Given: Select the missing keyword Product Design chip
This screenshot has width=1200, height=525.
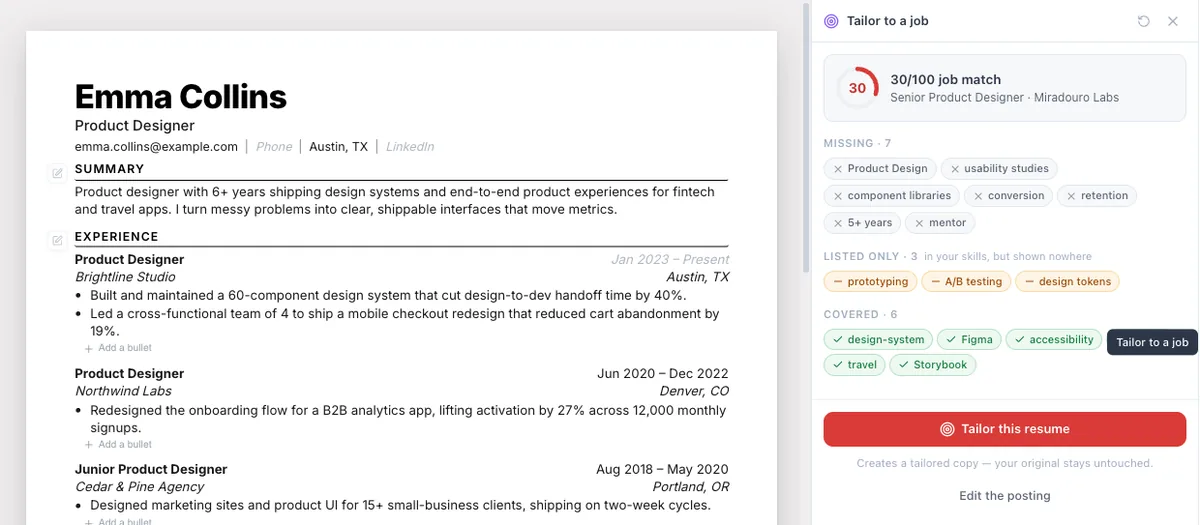Looking at the screenshot, I should coord(880,169).
